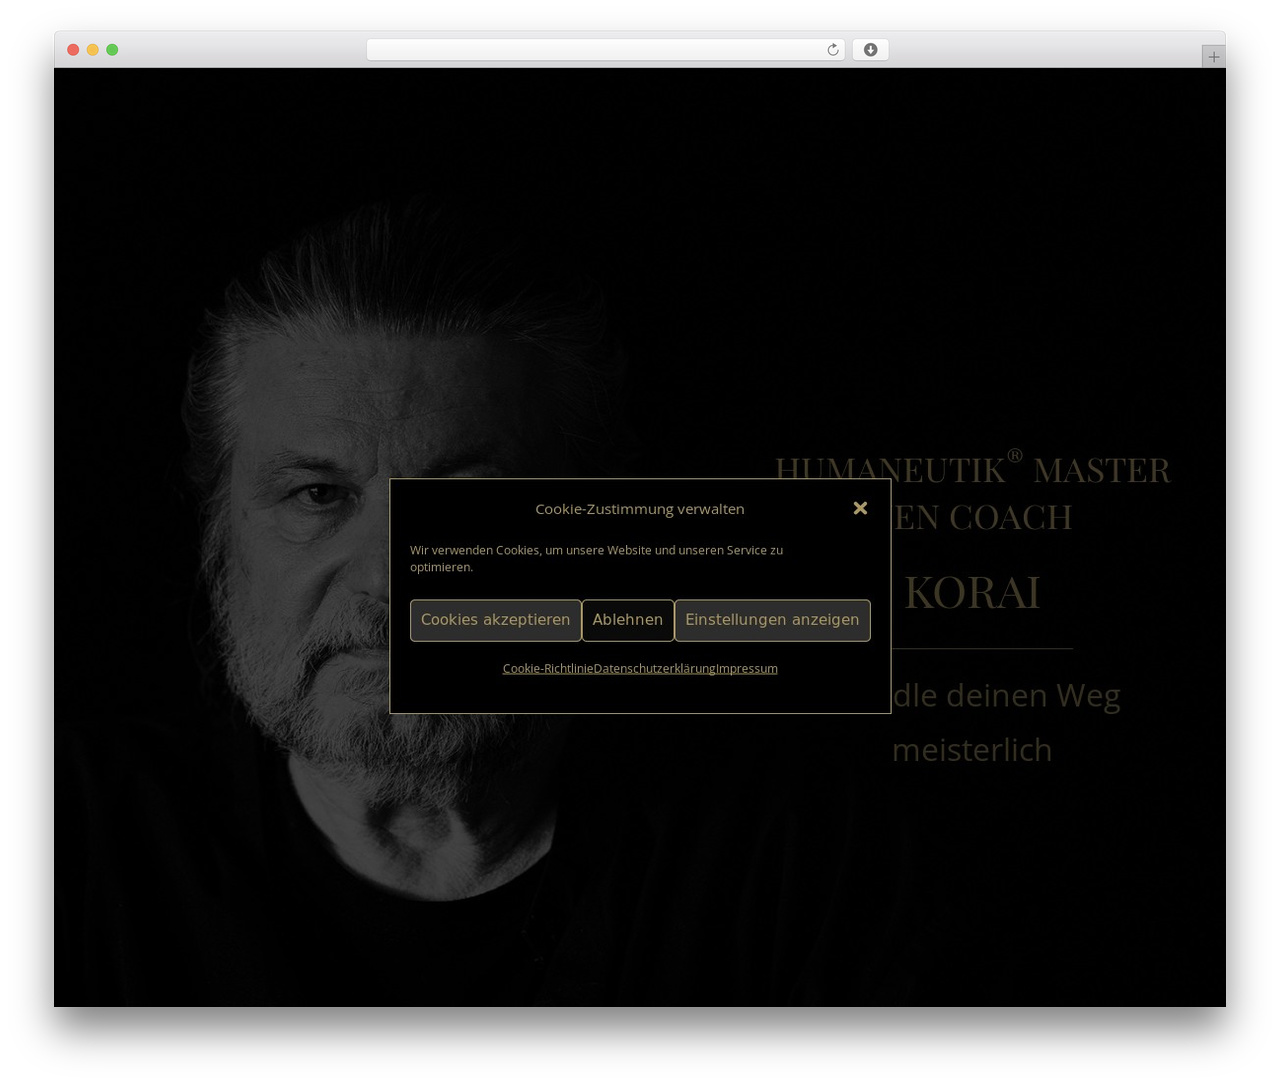The height and width of the screenshot is (1084, 1280).
Task: Click the yellow minimize window button
Action: click(x=93, y=50)
